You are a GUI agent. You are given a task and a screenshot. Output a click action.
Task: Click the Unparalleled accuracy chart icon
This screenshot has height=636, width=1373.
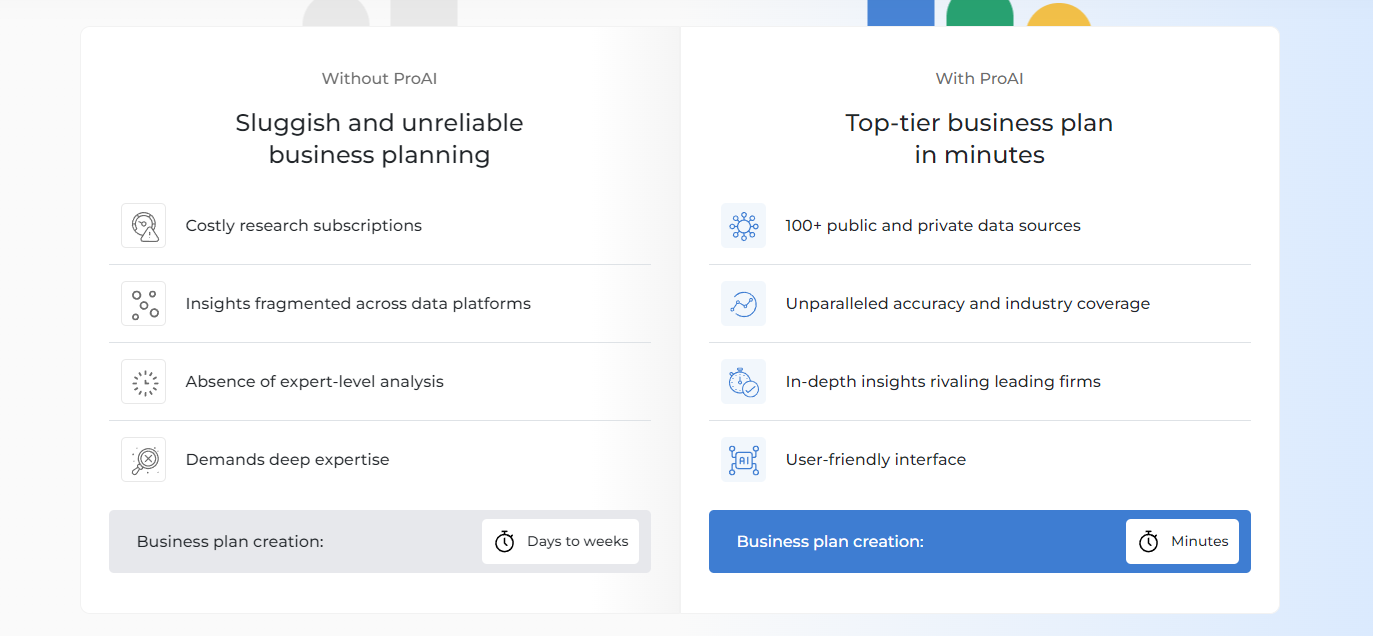[743, 304]
